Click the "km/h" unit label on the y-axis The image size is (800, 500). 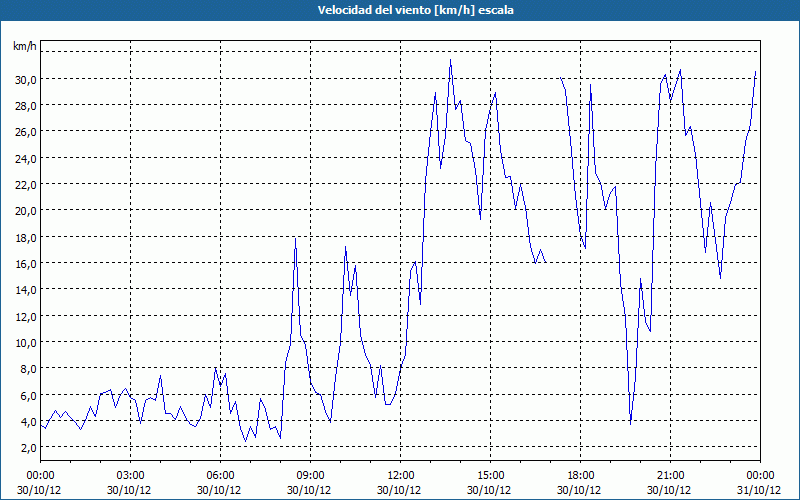tap(25, 46)
